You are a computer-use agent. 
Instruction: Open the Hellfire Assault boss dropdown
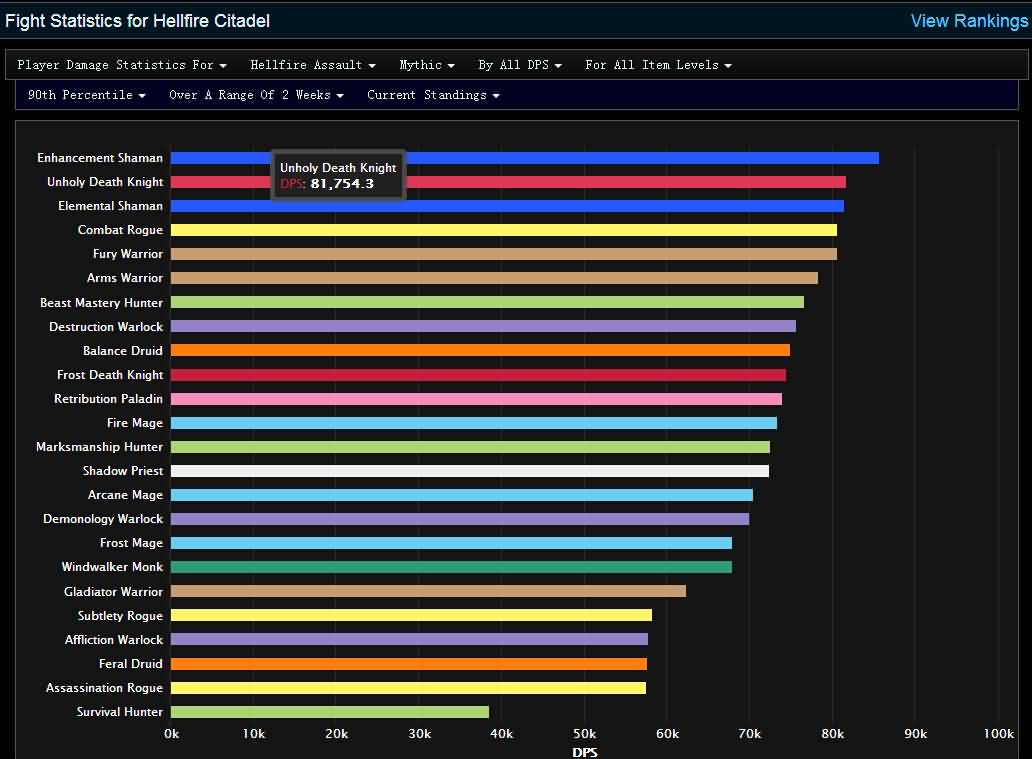click(x=313, y=65)
